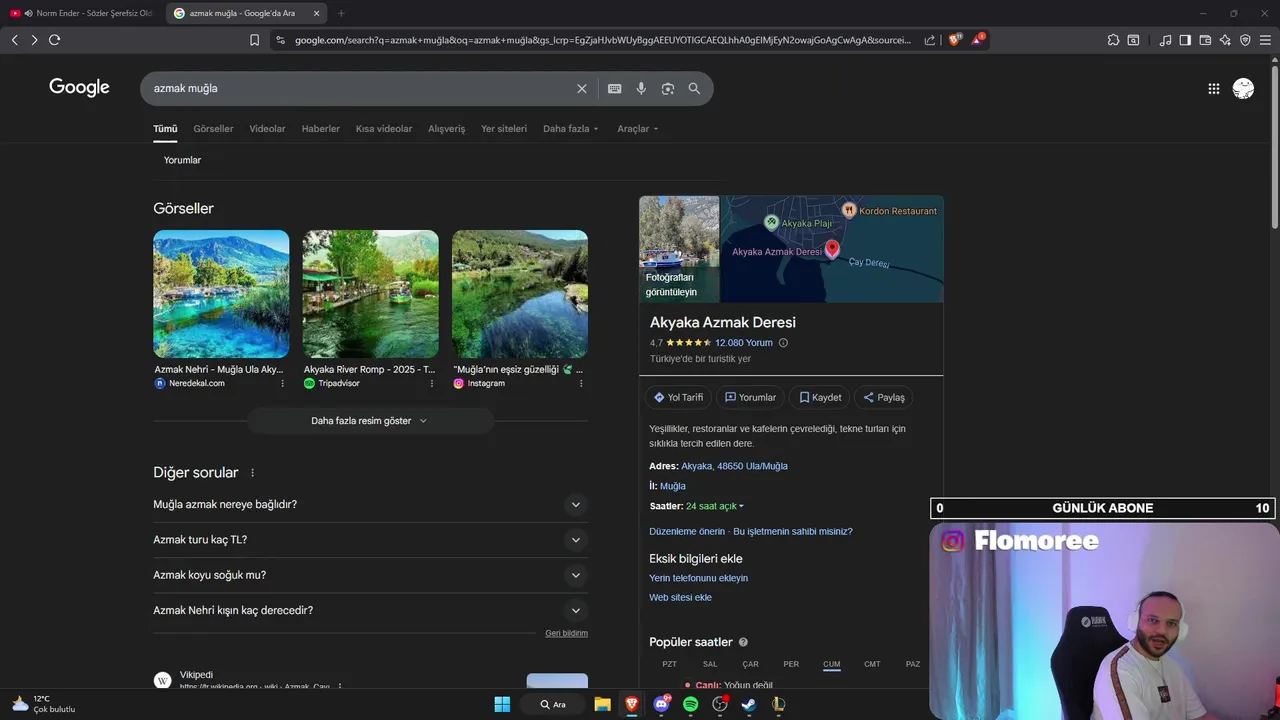Select CUM day in popular hours
This screenshot has height=720, width=1280.
click(832, 664)
